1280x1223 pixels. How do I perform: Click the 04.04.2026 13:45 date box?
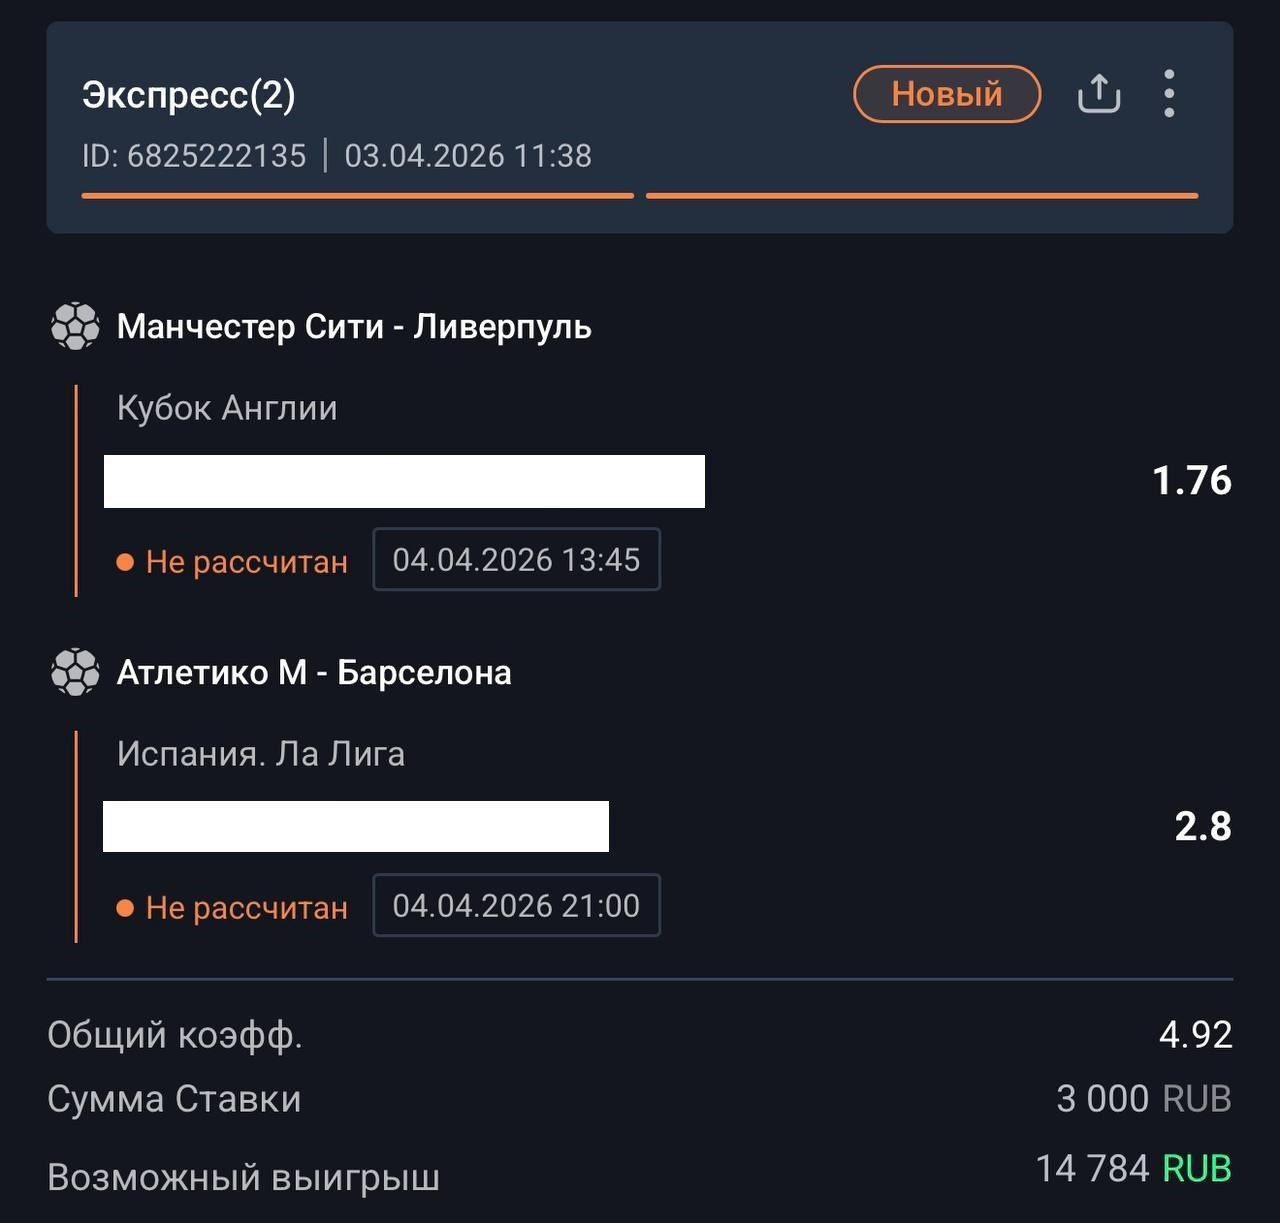click(x=516, y=560)
